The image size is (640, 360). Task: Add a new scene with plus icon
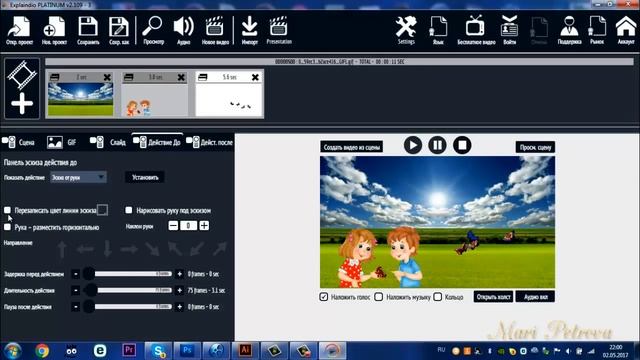[x=22, y=103]
